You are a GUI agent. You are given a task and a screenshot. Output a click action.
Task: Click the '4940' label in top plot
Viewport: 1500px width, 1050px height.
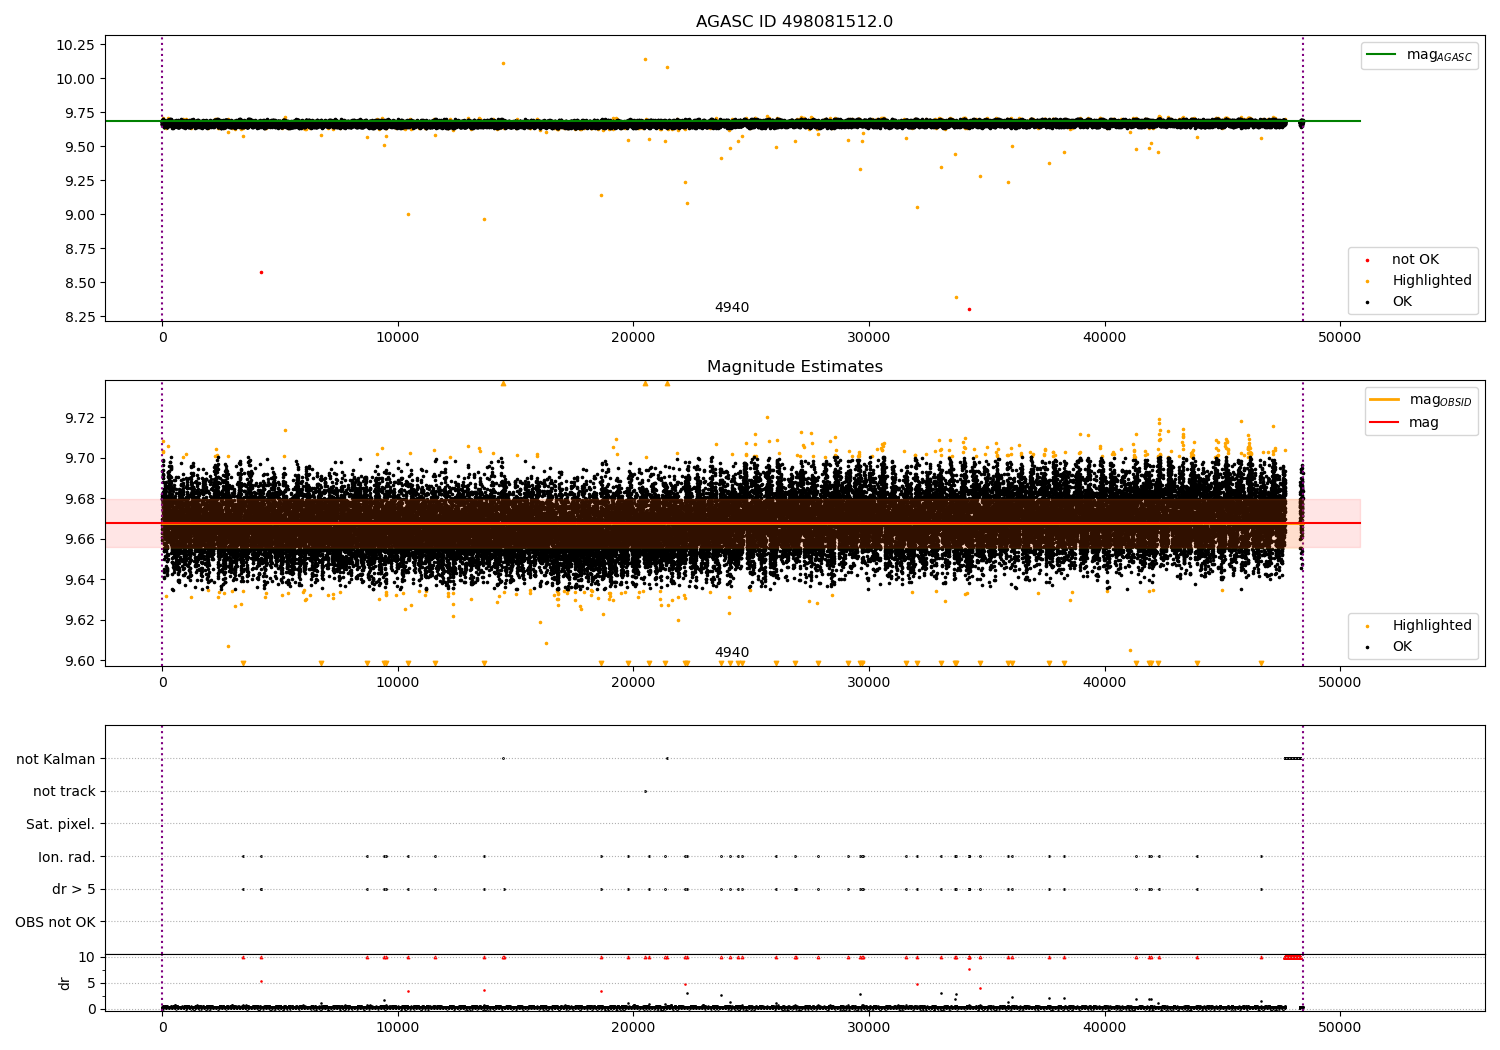(x=732, y=308)
